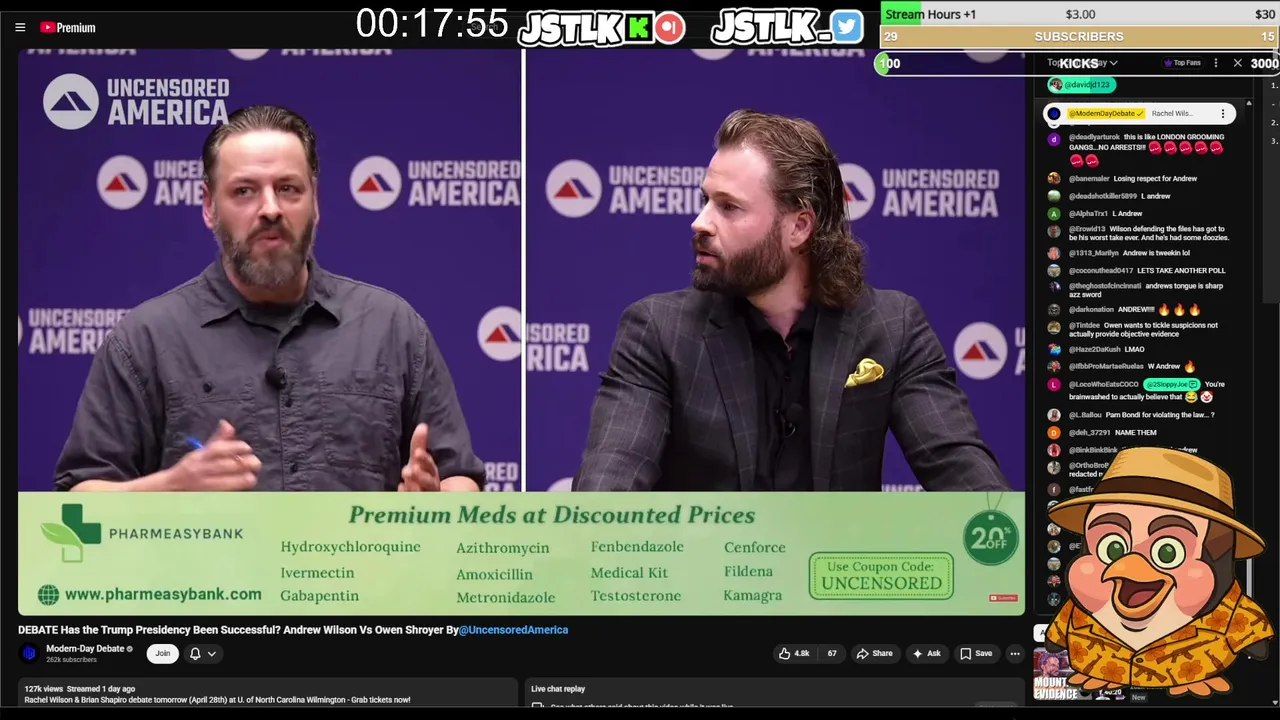Dislike the video beside count 67
Screen dimensions: 1280x720
point(832,654)
